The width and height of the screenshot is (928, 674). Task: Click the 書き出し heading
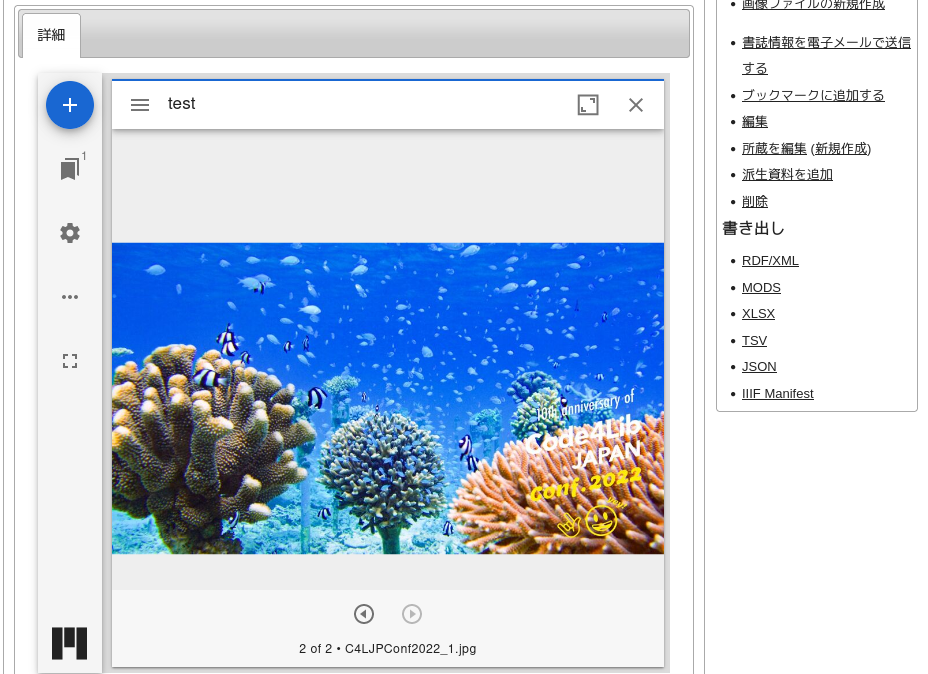(753, 228)
